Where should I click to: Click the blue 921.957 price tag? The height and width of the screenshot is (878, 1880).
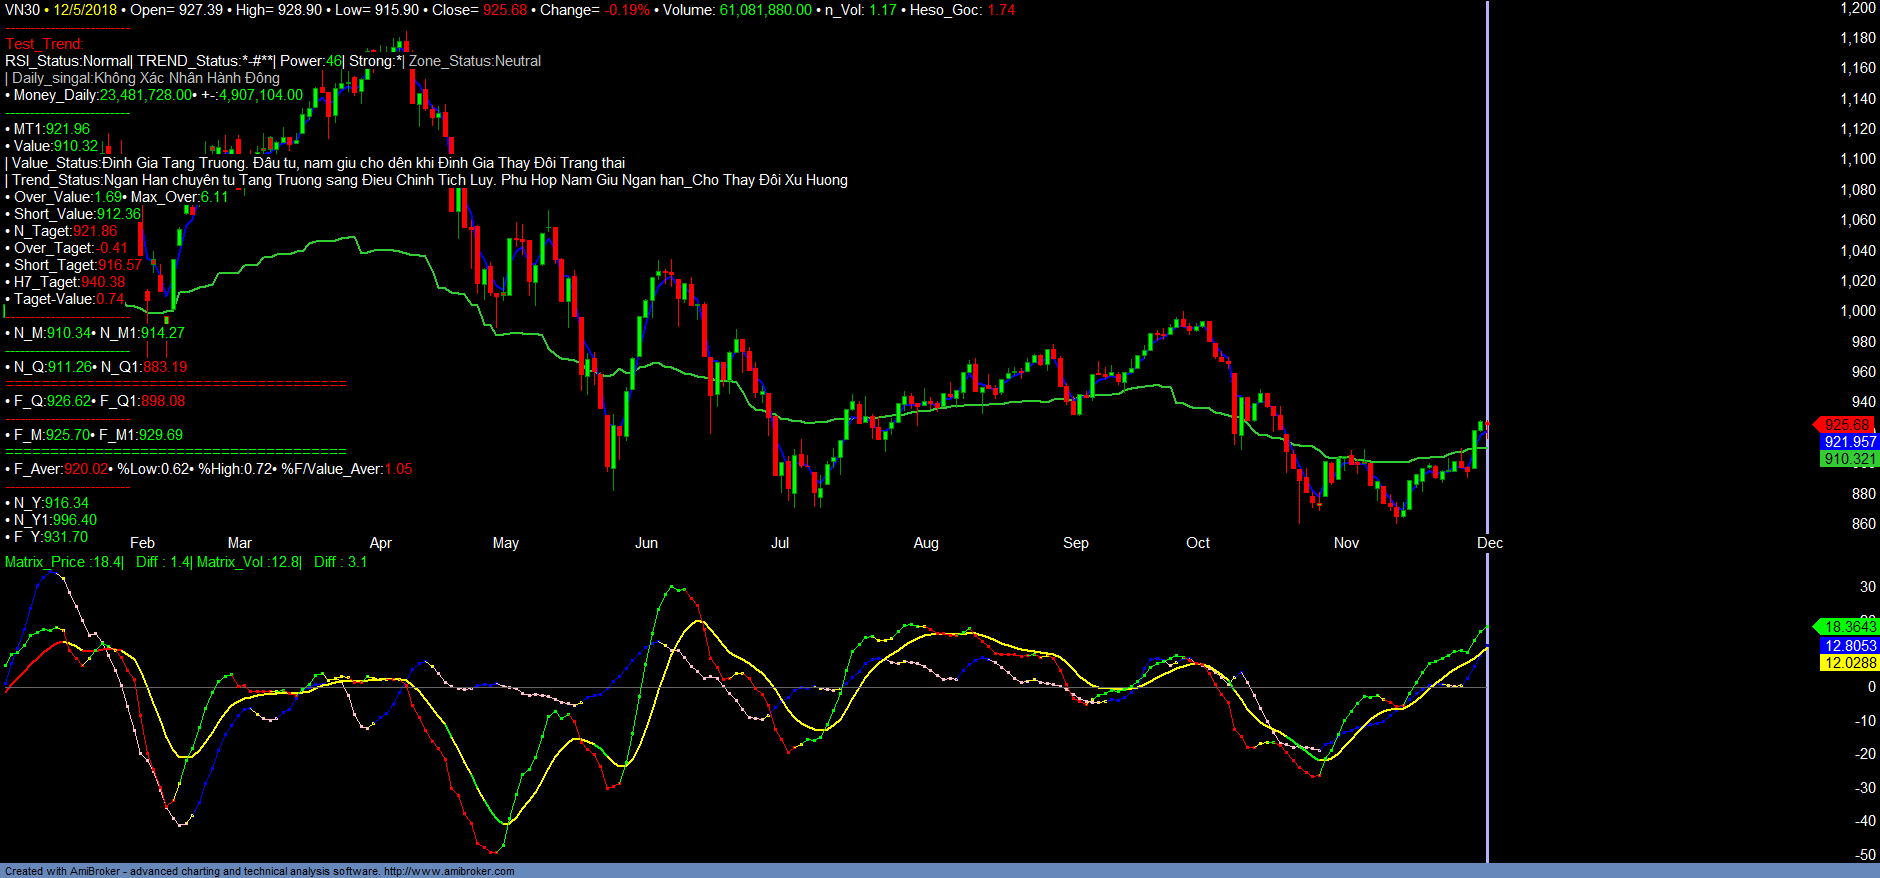(x=1849, y=442)
